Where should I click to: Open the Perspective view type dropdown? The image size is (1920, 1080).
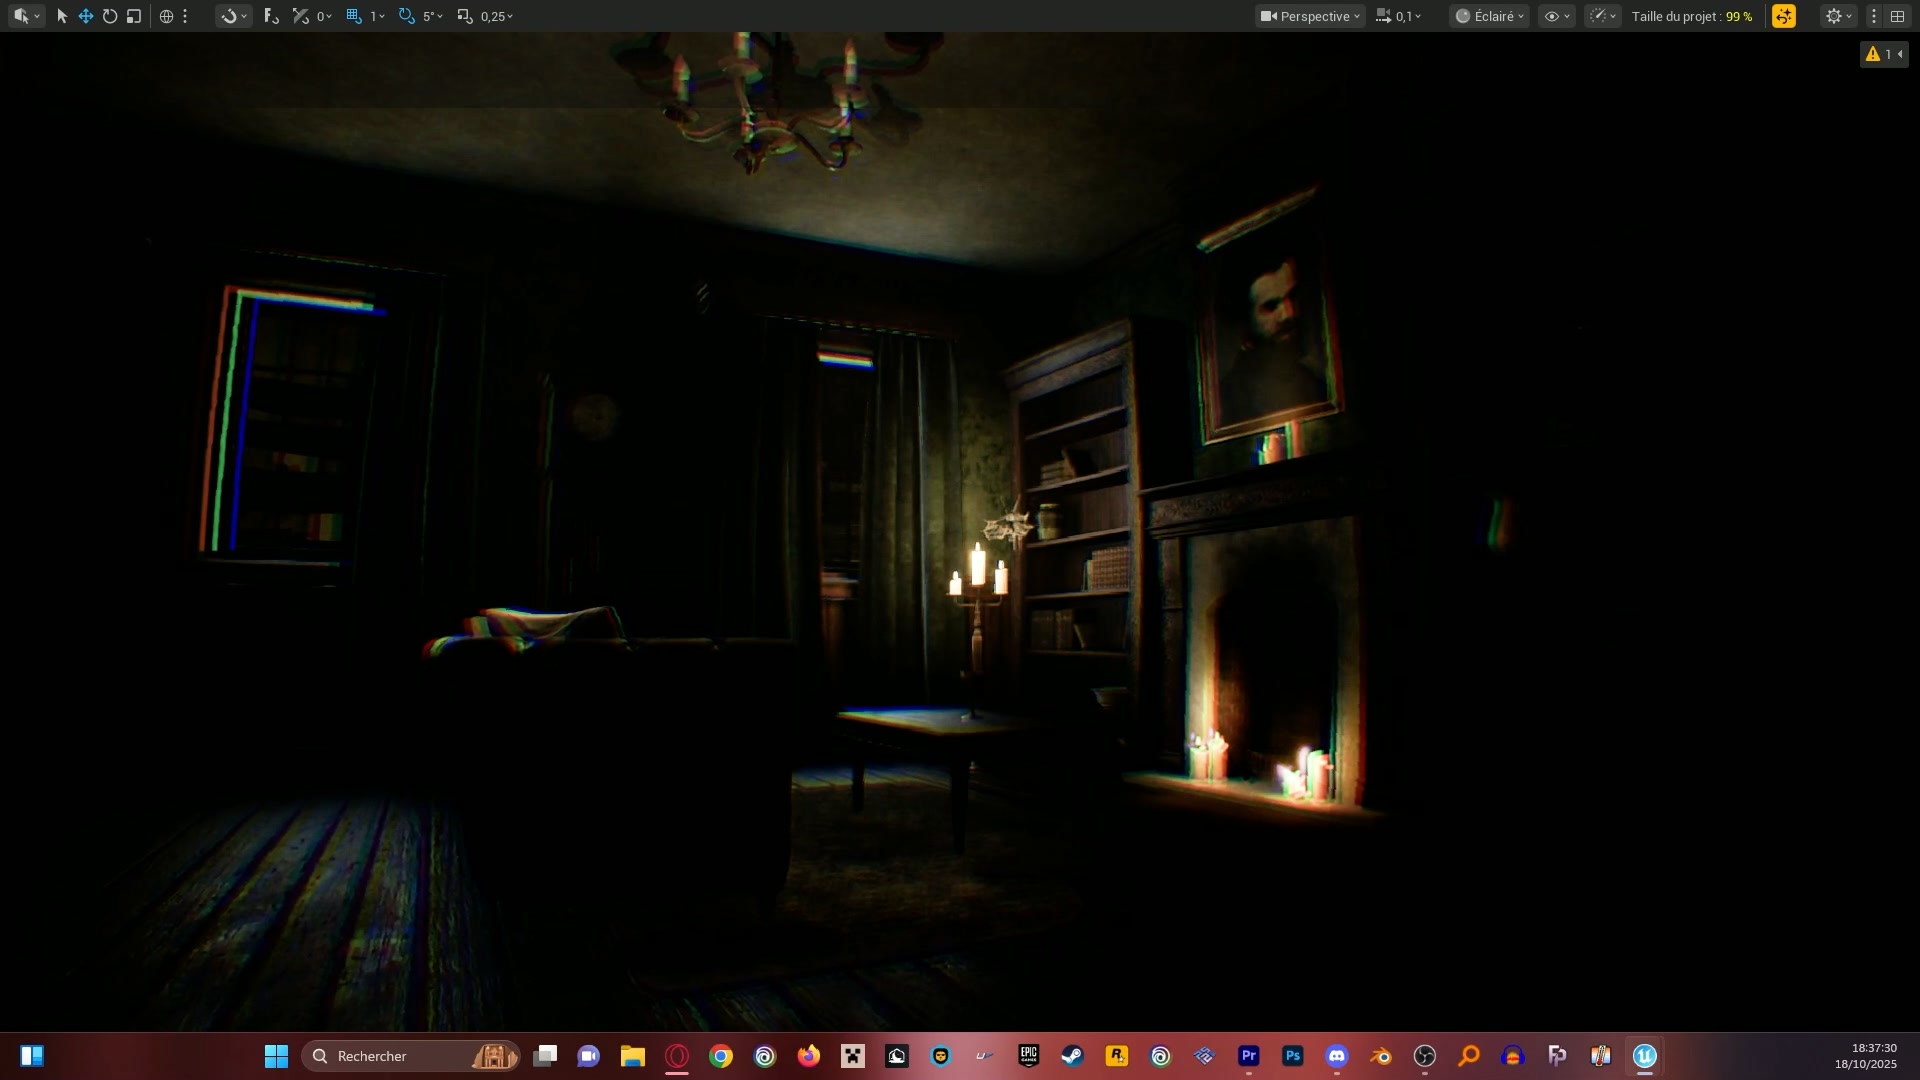coord(1310,16)
